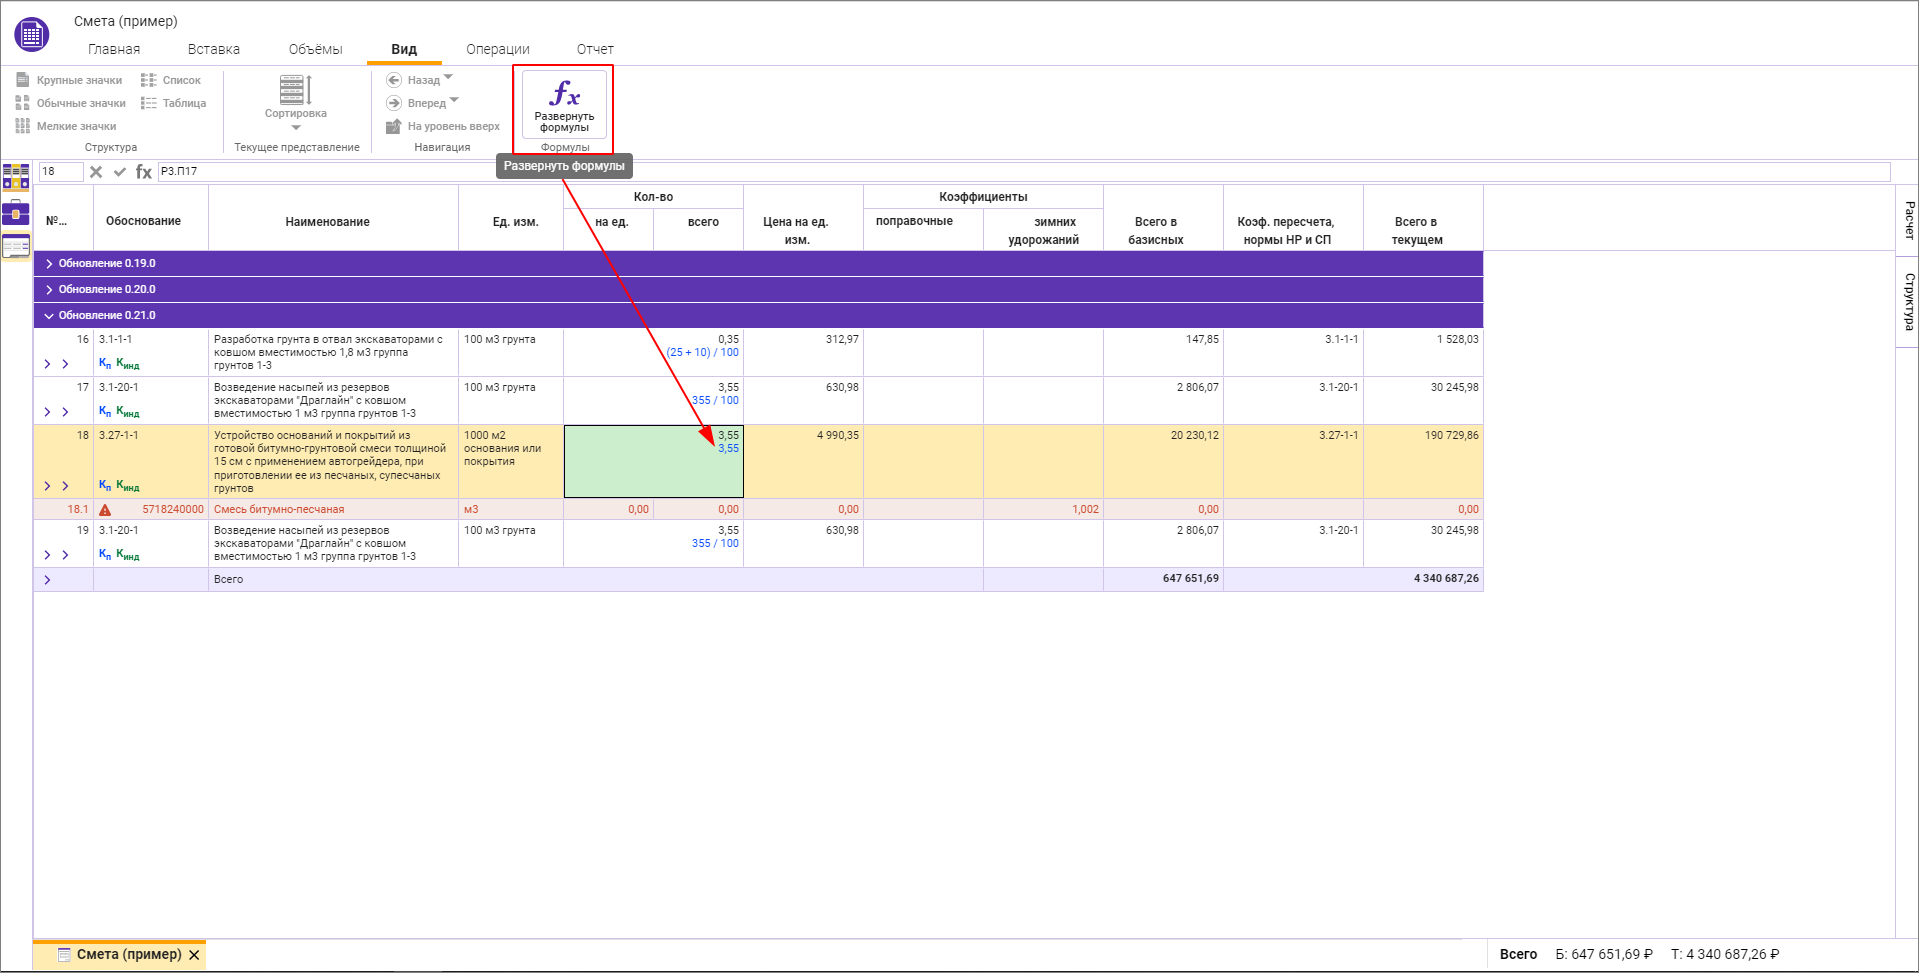Open the Структура side panel tab
Image resolution: width=1919 pixels, height=973 pixels.
tap(1908, 302)
